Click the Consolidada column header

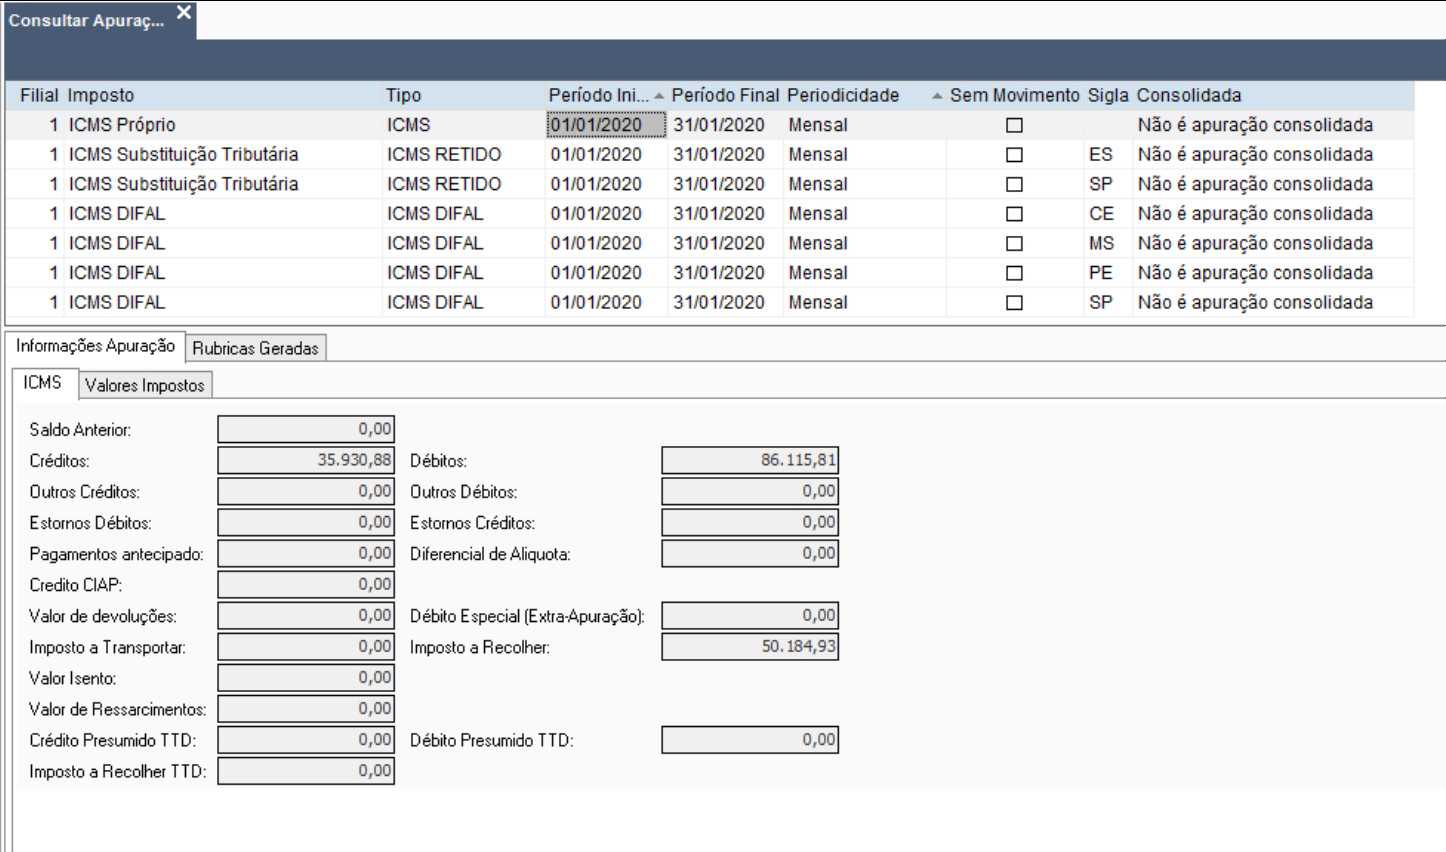pos(1189,95)
